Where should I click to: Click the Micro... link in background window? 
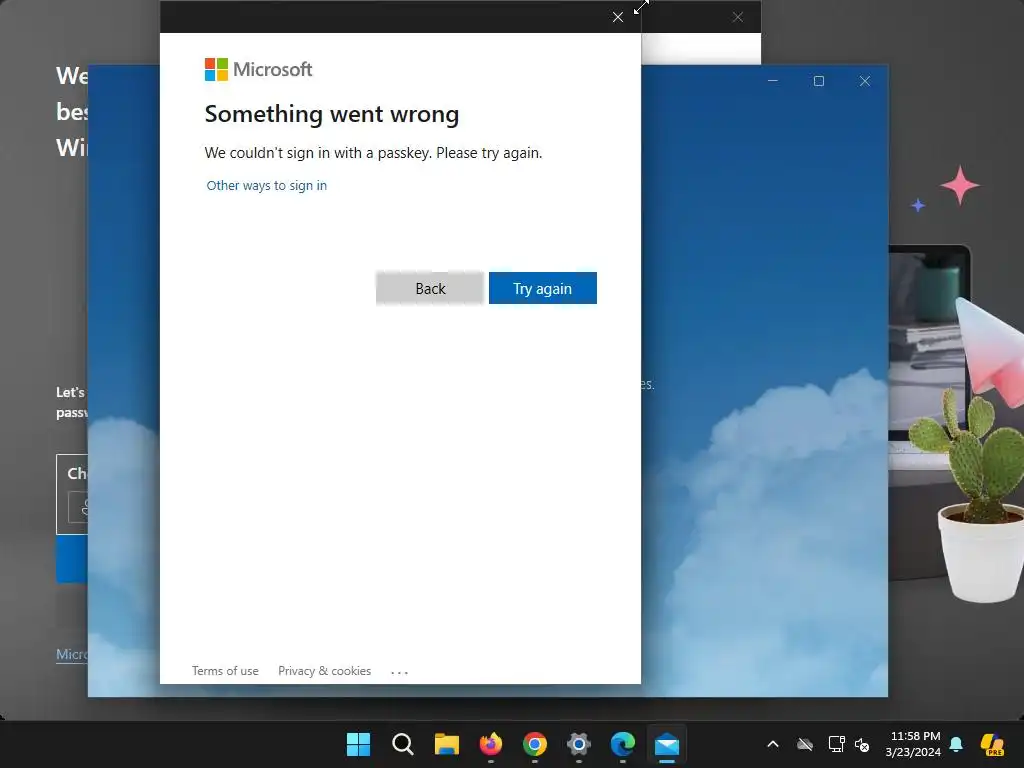[x=72, y=654]
